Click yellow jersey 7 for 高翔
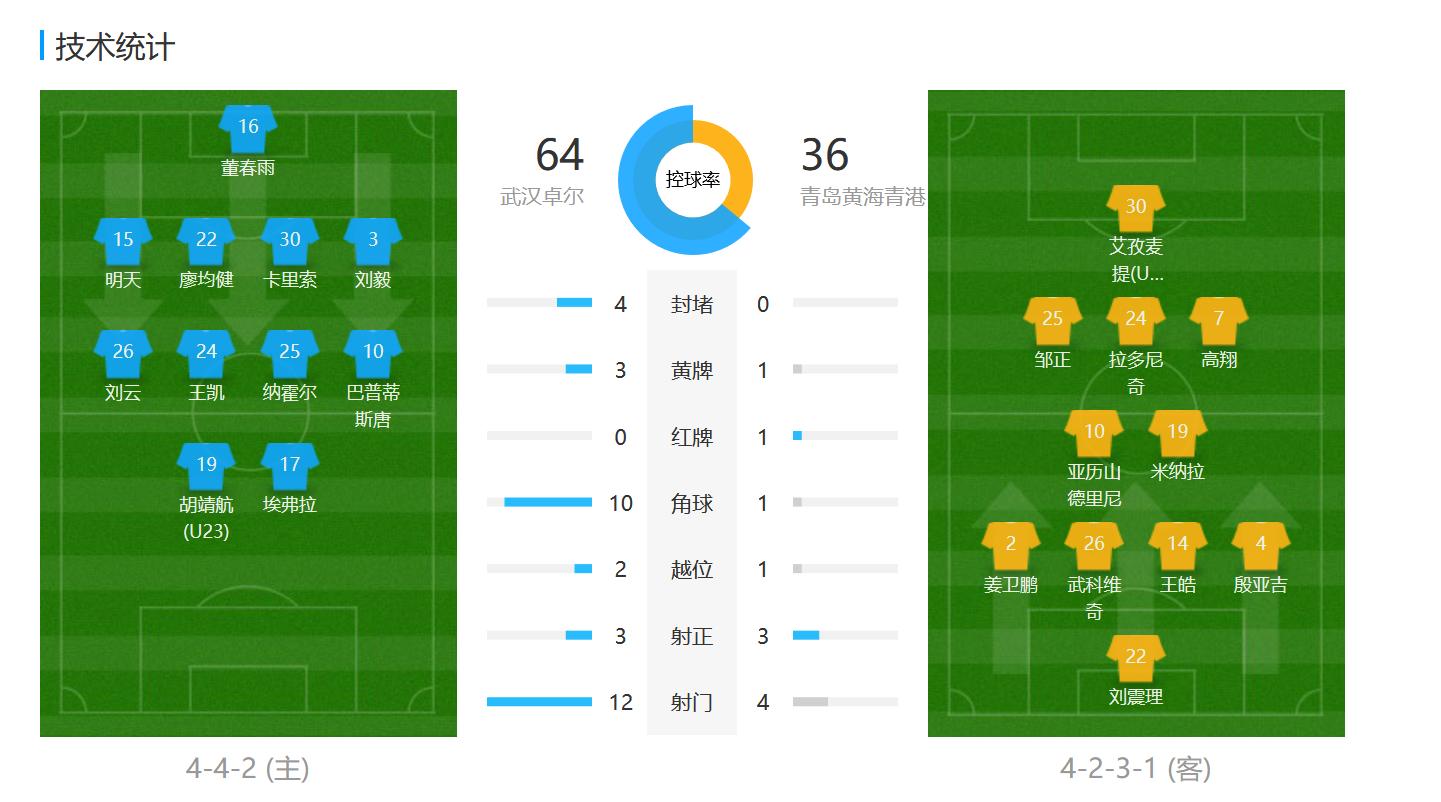The height and width of the screenshot is (802, 1441). click(1218, 320)
